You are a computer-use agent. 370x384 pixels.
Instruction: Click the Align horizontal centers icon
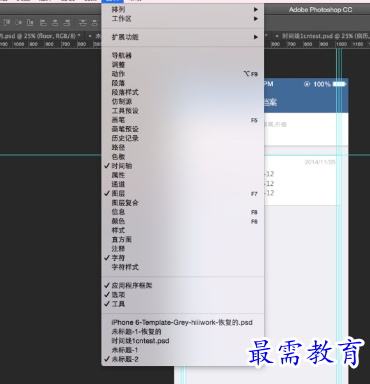click(x=55, y=23)
